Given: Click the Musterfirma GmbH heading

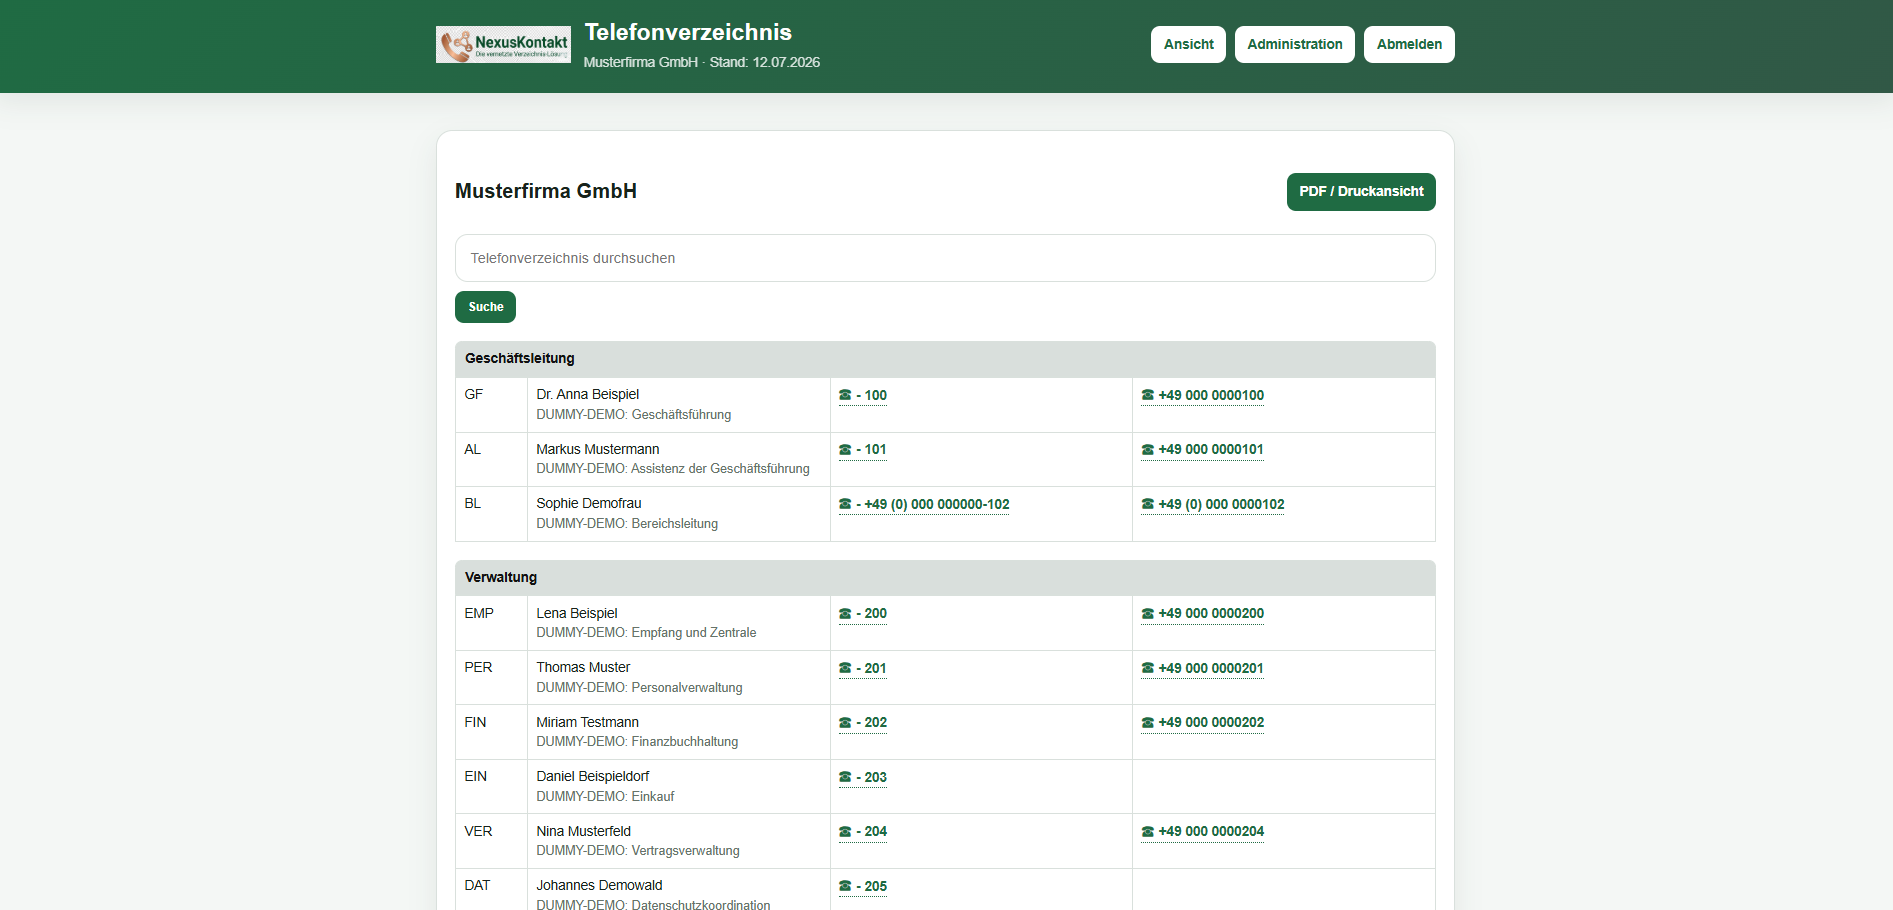Looking at the screenshot, I should click(546, 191).
